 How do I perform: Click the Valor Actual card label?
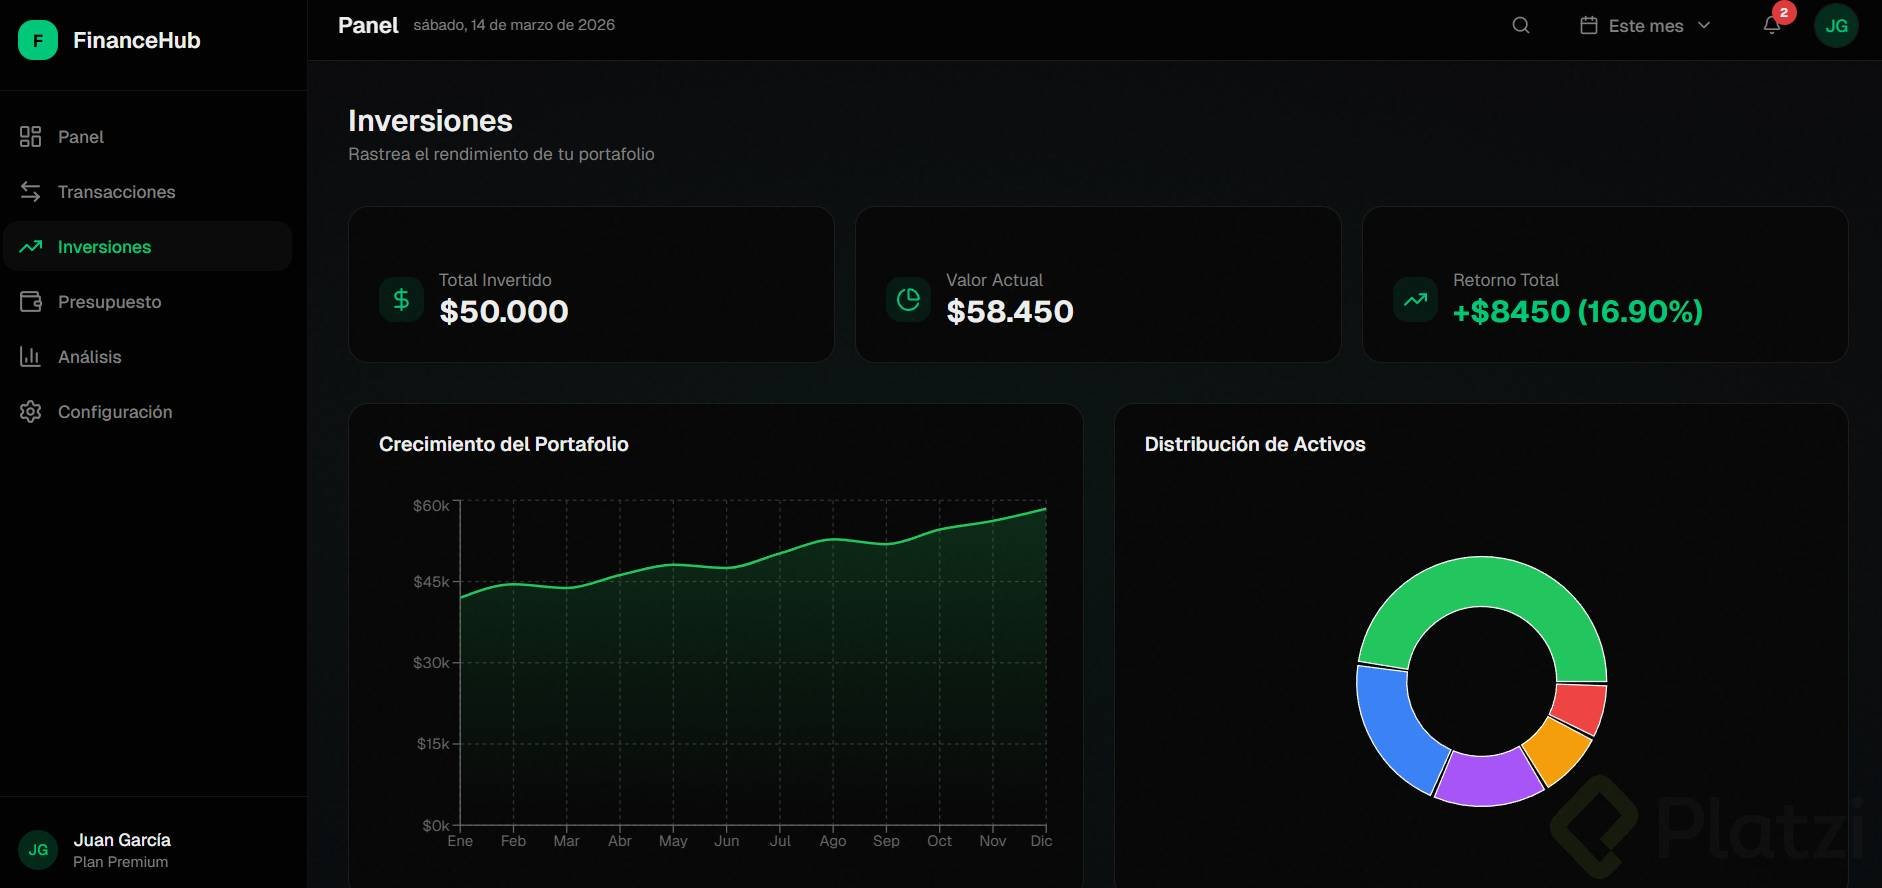click(994, 280)
